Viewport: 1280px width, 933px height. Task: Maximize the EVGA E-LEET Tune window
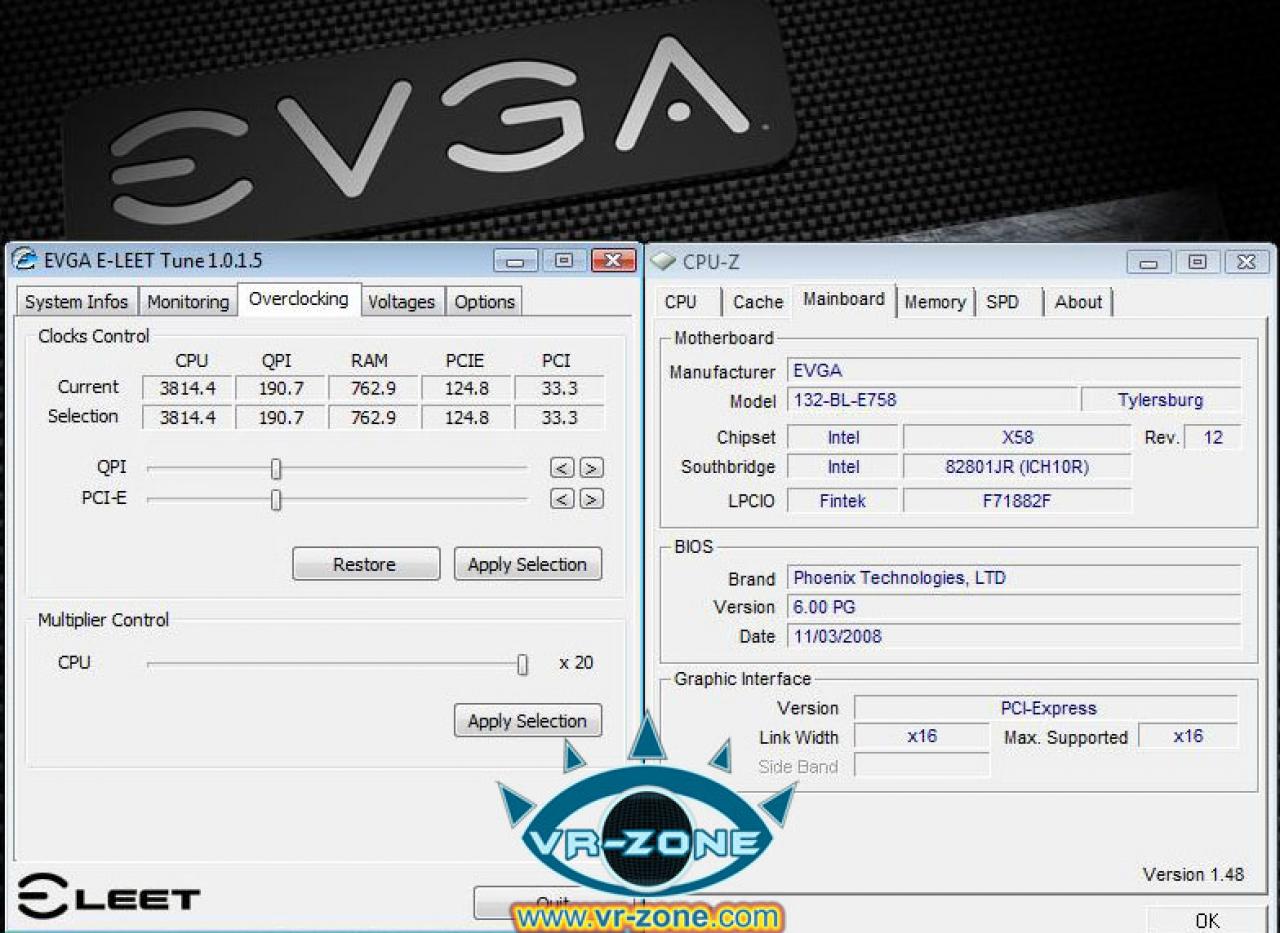(x=564, y=261)
